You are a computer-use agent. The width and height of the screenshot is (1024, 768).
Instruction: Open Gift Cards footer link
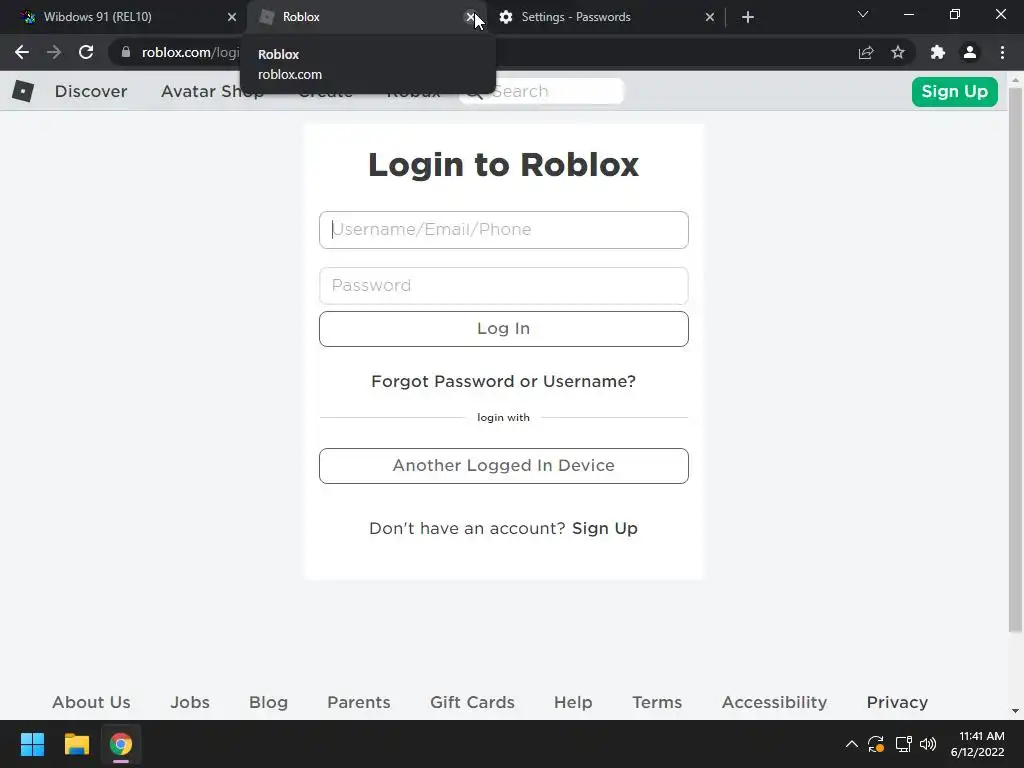pos(472,702)
